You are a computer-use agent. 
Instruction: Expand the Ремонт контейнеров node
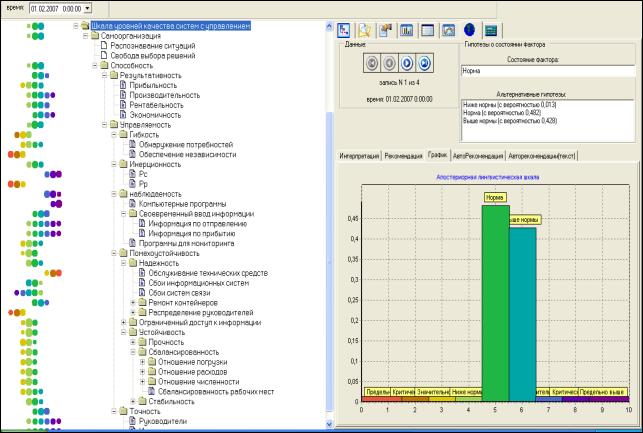(x=133, y=303)
